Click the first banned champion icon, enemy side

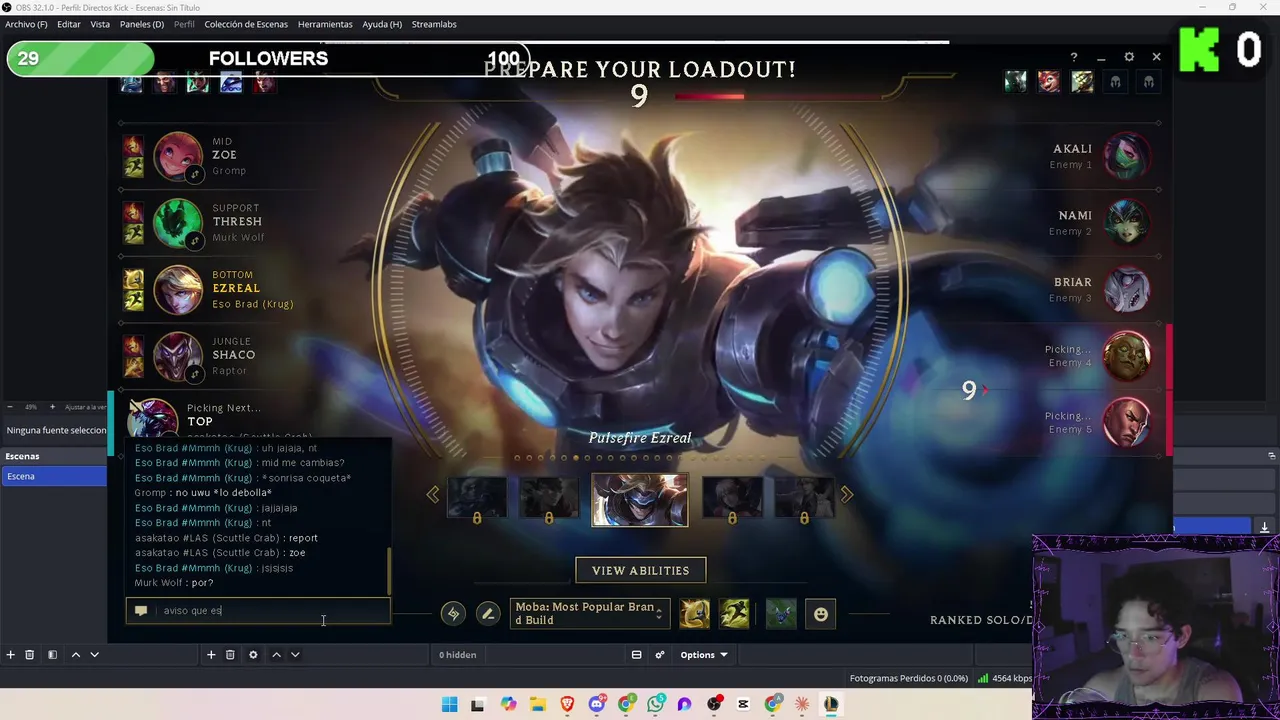[x=1015, y=82]
